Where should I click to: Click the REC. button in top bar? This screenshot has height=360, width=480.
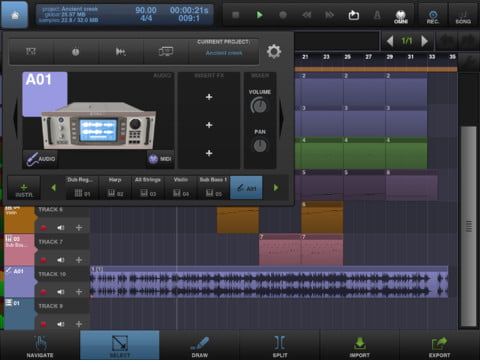[x=433, y=16]
